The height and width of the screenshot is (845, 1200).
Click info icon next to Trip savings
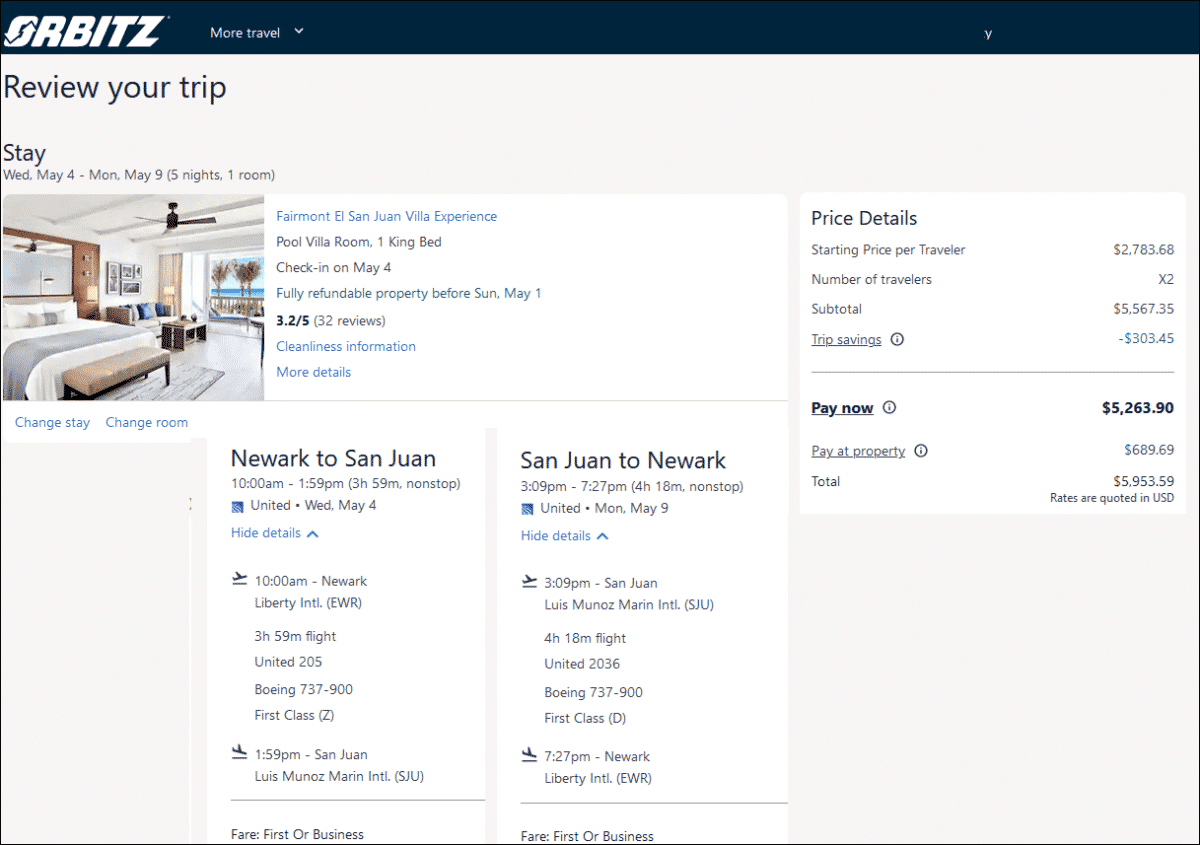(x=897, y=339)
